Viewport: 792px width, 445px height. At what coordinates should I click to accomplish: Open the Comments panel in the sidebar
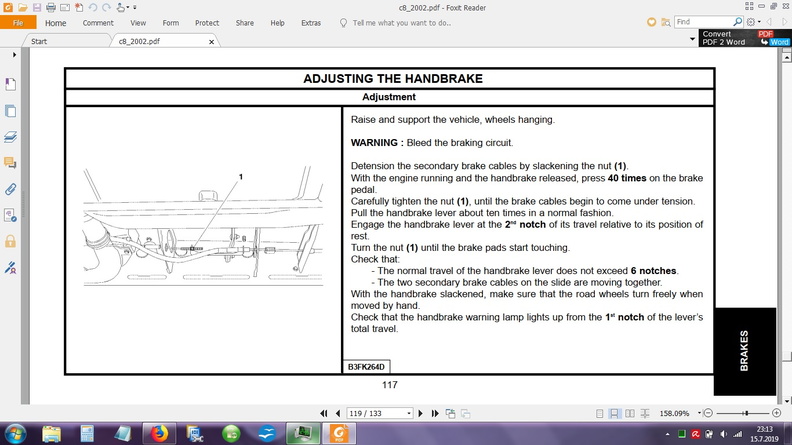pyautogui.click(x=10, y=163)
